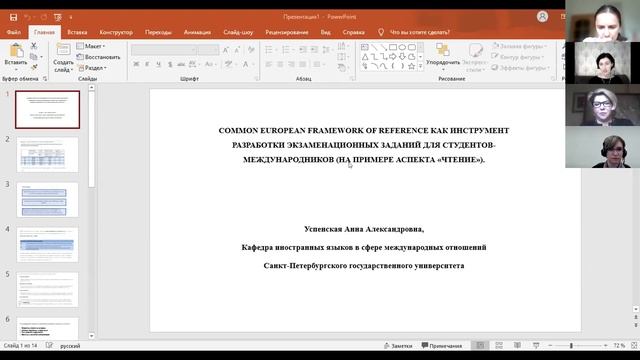The image size is (640, 360).
Task: Expand the shapes gallery More arrow
Action: click(x=420, y=66)
